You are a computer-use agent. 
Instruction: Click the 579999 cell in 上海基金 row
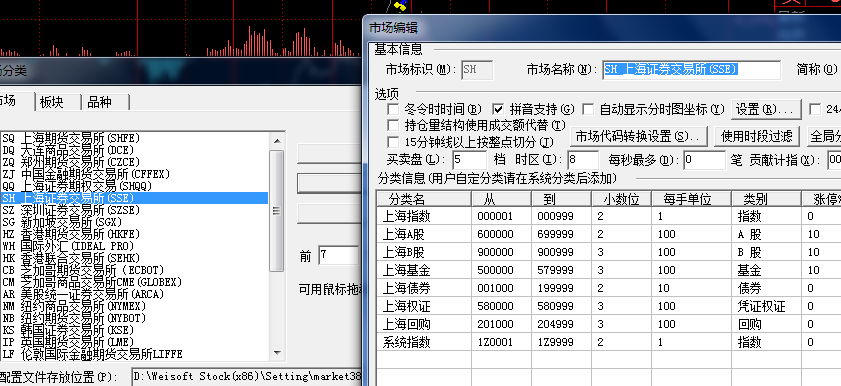click(562, 270)
